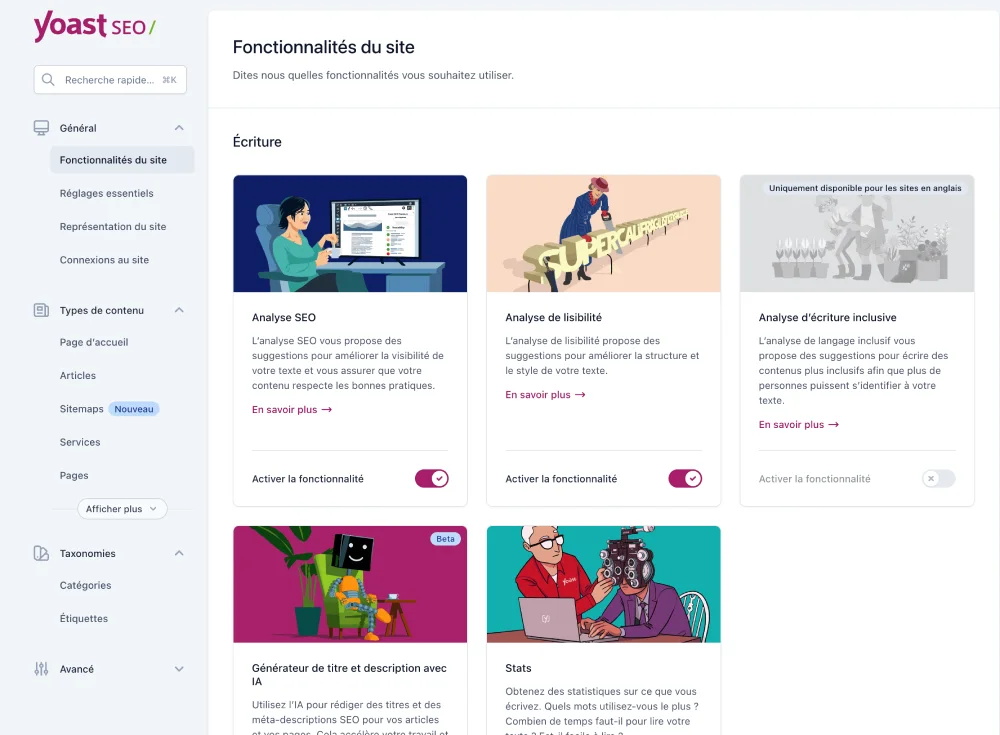
Task: Click the Beta badge on AI generator card
Action: 445,539
